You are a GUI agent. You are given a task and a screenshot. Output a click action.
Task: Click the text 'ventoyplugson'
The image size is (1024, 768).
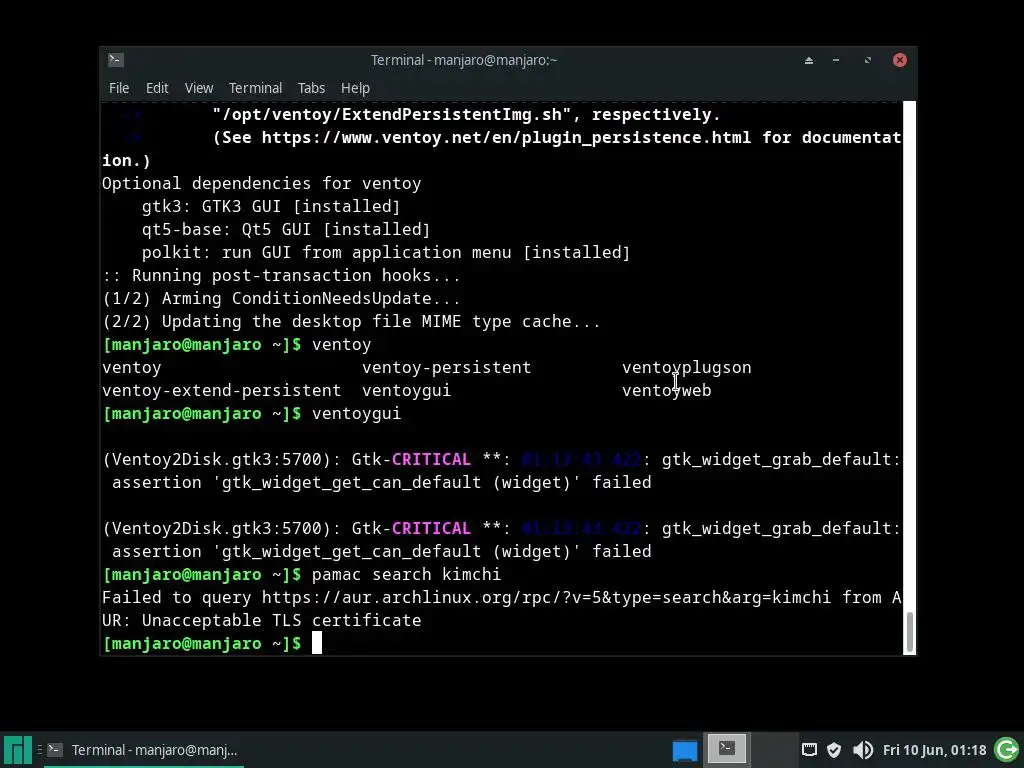pyautogui.click(x=686, y=368)
